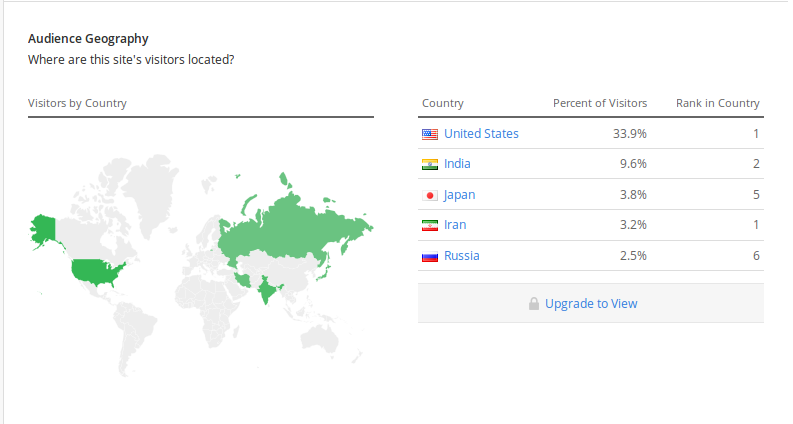Select Alaska on the world map
Viewport: 793px width, 424px height.
click(44, 230)
